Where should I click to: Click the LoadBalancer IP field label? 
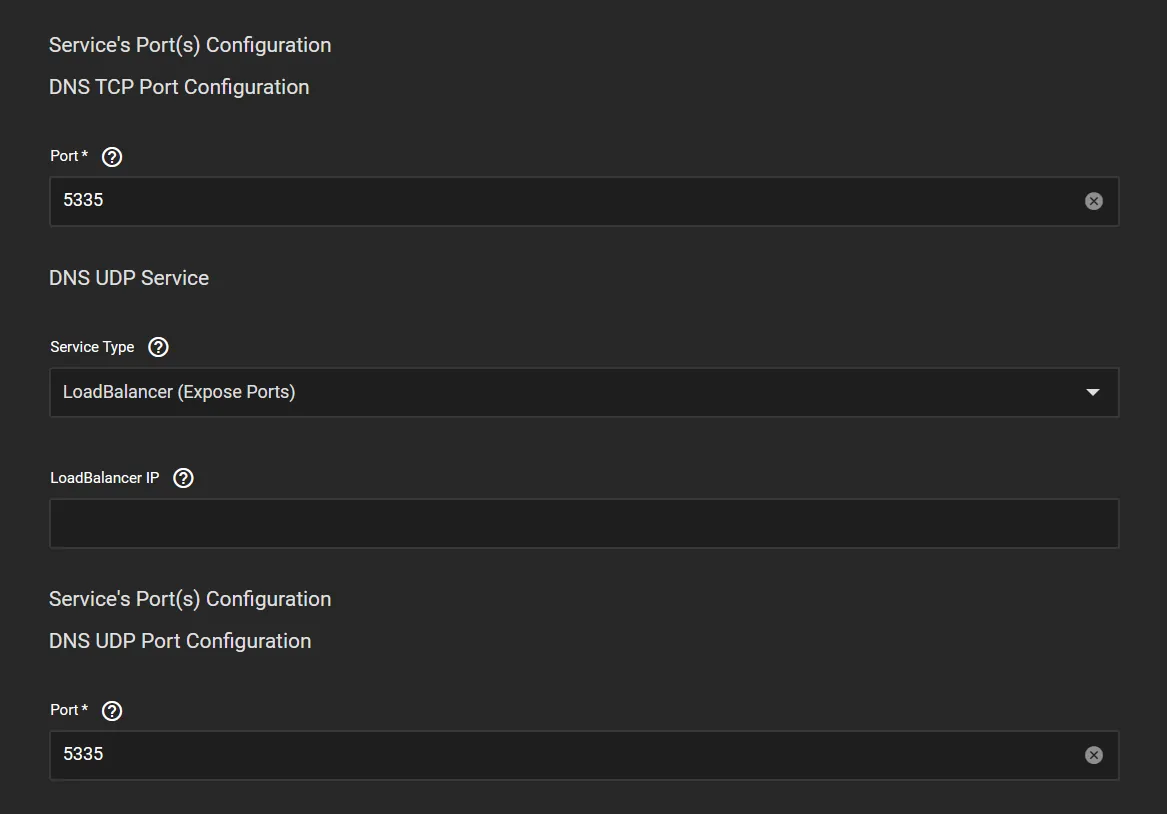click(x=105, y=478)
